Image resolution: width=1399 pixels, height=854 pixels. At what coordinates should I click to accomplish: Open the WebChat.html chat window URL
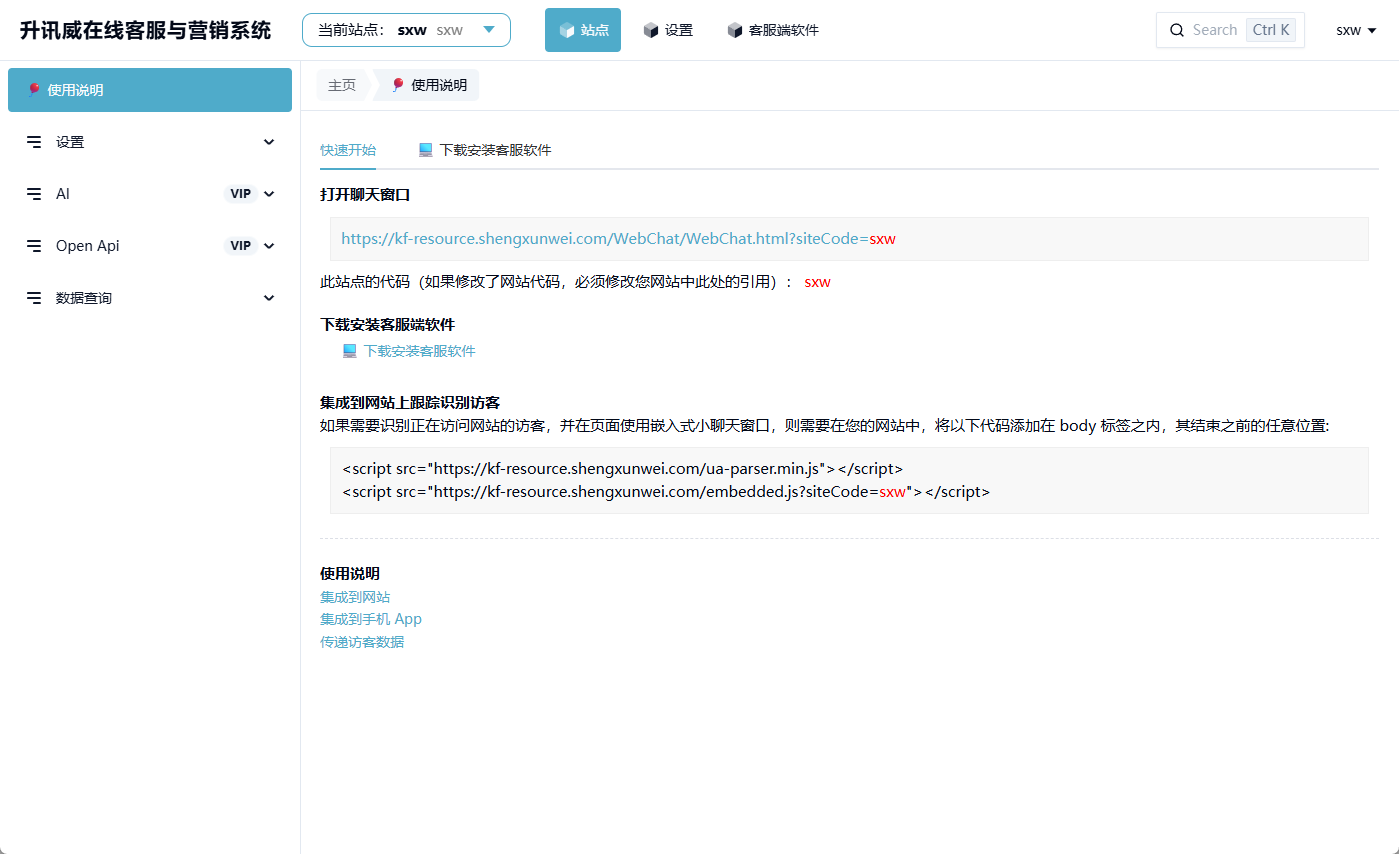click(x=618, y=239)
